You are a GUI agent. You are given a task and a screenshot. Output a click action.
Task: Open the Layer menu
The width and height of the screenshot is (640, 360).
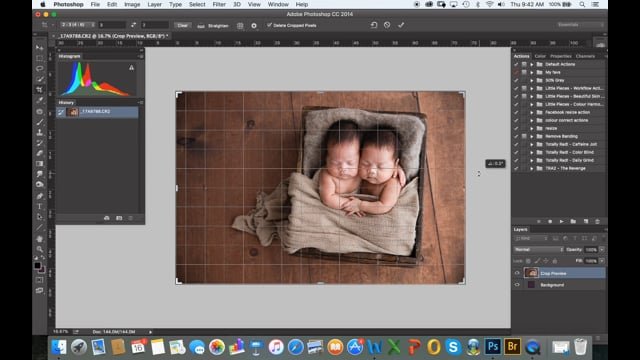click(x=154, y=4)
